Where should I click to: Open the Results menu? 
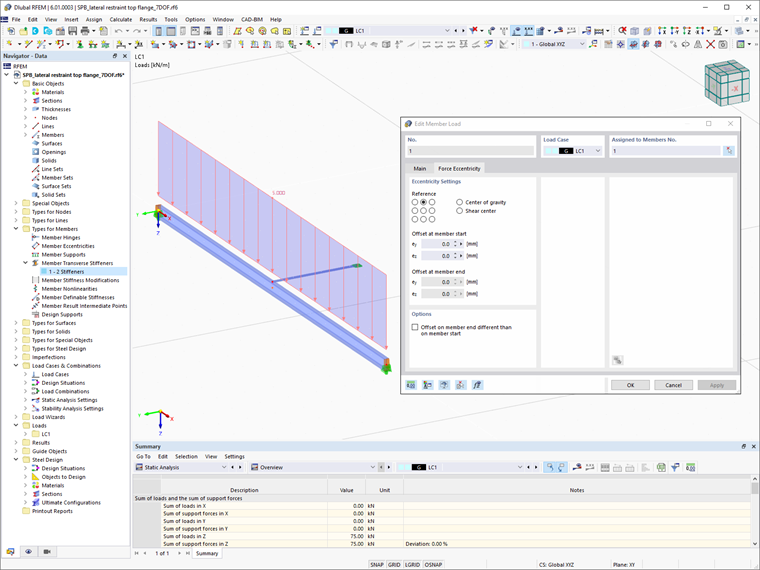(x=148, y=19)
